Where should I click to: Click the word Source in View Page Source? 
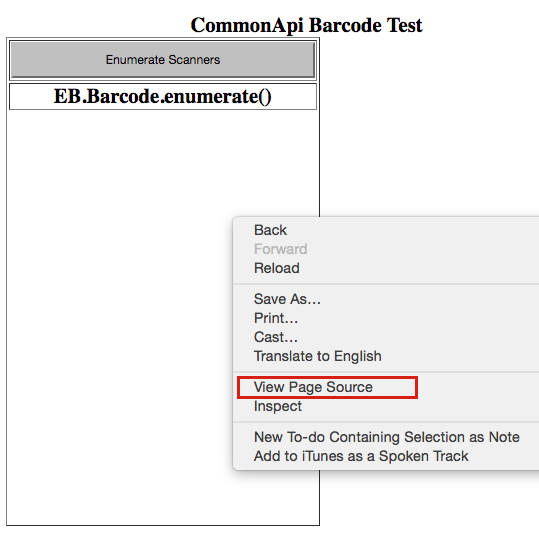pyautogui.click(x=349, y=387)
